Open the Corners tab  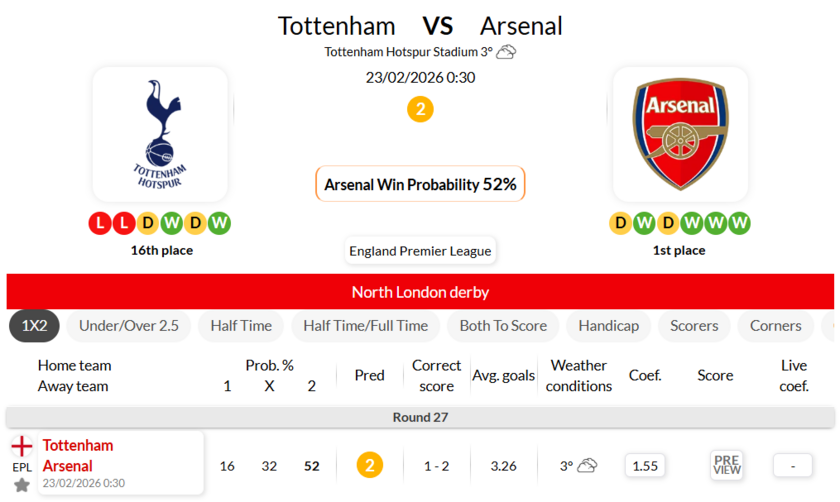pos(775,326)
